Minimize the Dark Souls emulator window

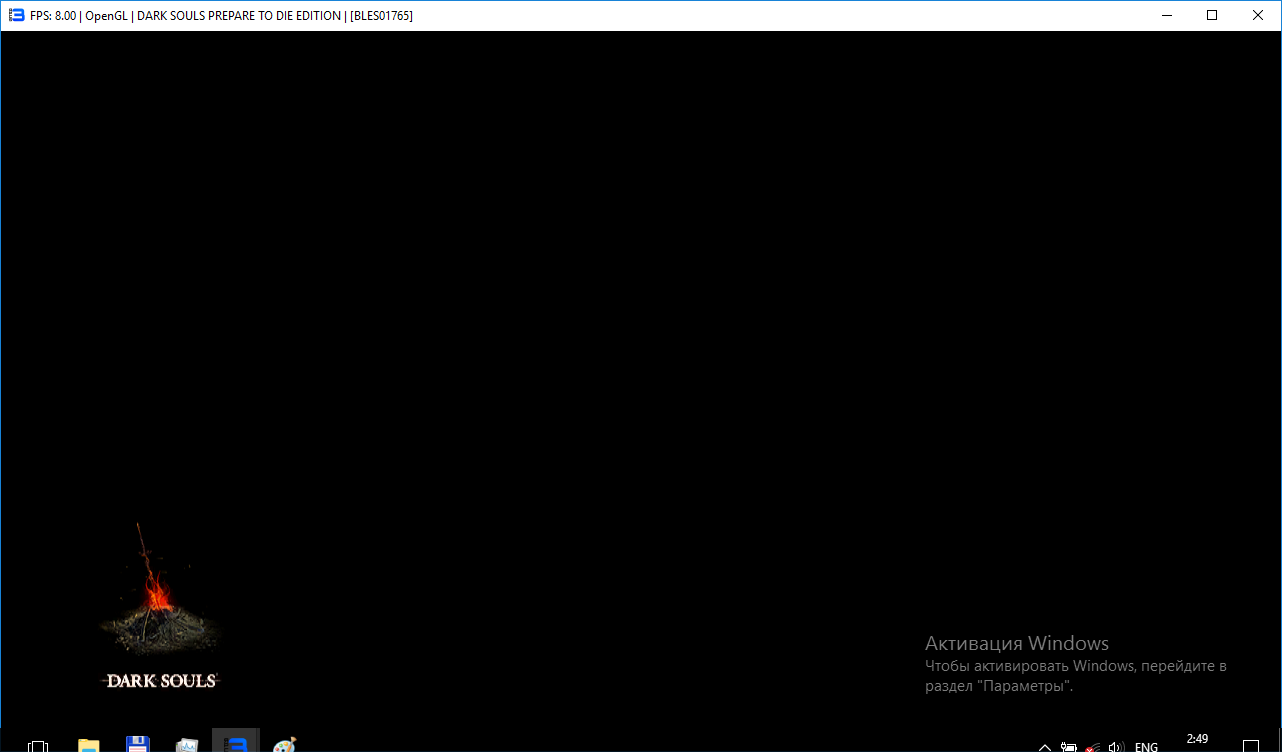pos(1166,15)
